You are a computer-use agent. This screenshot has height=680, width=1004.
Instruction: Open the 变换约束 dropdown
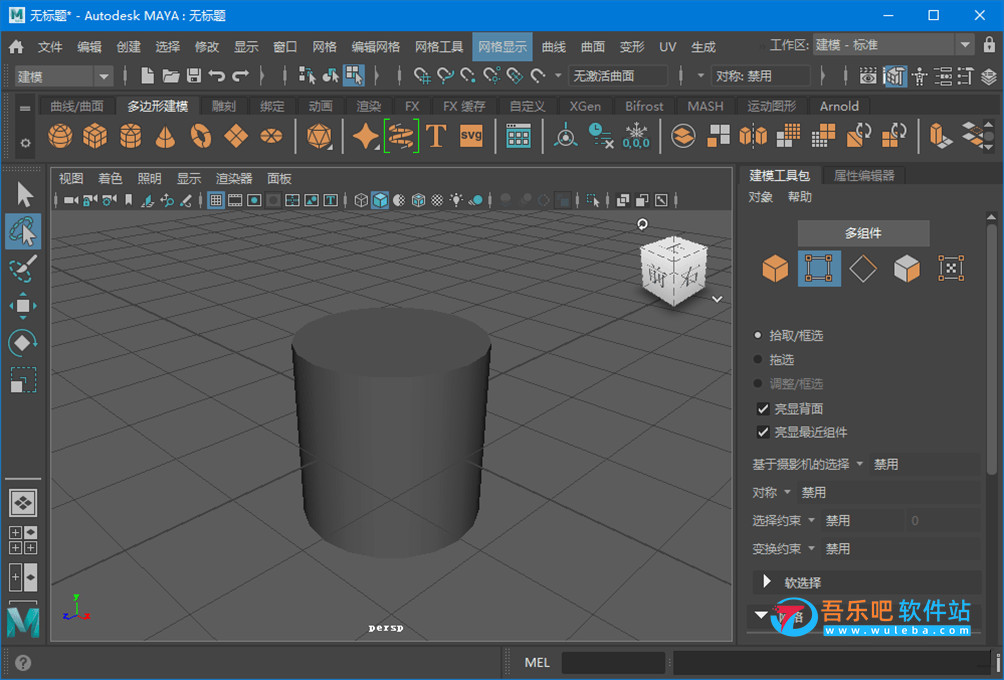[x=811, y=549]
